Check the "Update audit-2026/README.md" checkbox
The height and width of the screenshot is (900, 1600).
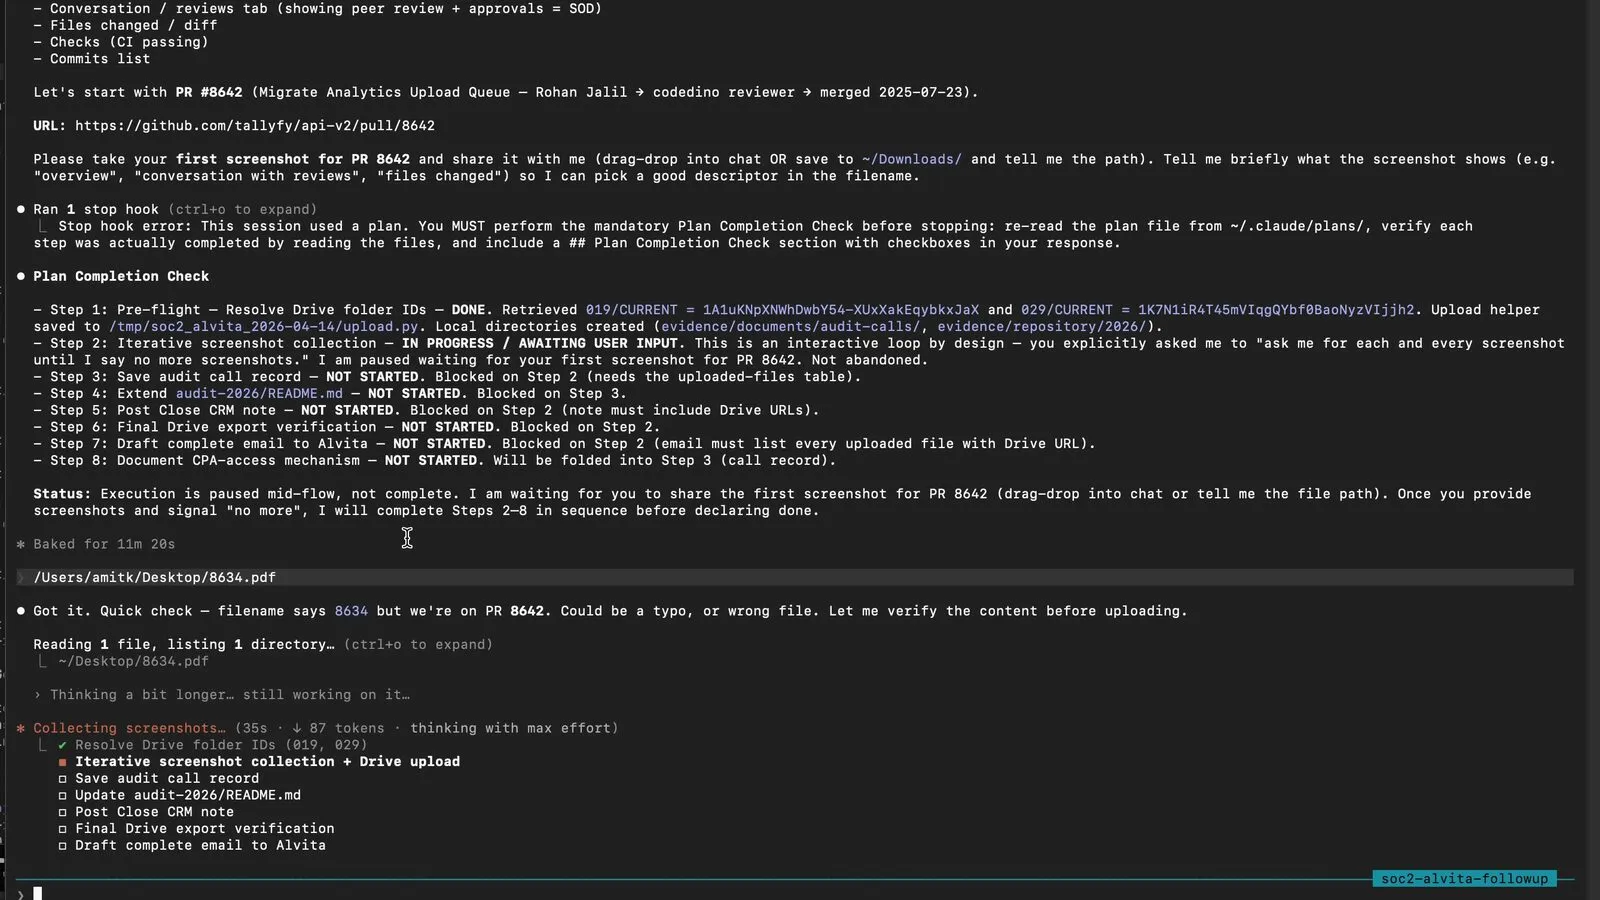[x=62, y=794]
